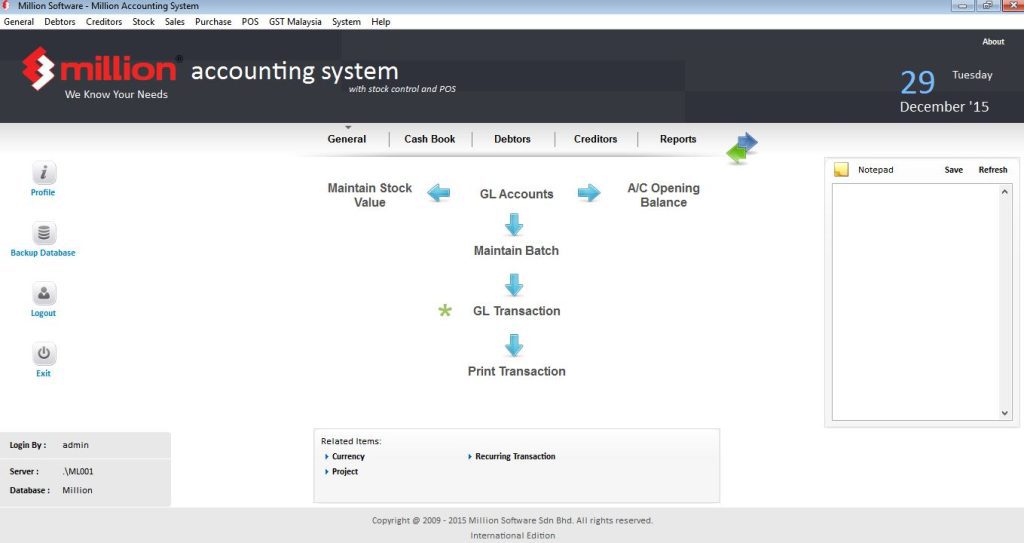Screen dimensions: 1024x543
Task: Click down arrow above Print Transaction
Action: (514, 345)
